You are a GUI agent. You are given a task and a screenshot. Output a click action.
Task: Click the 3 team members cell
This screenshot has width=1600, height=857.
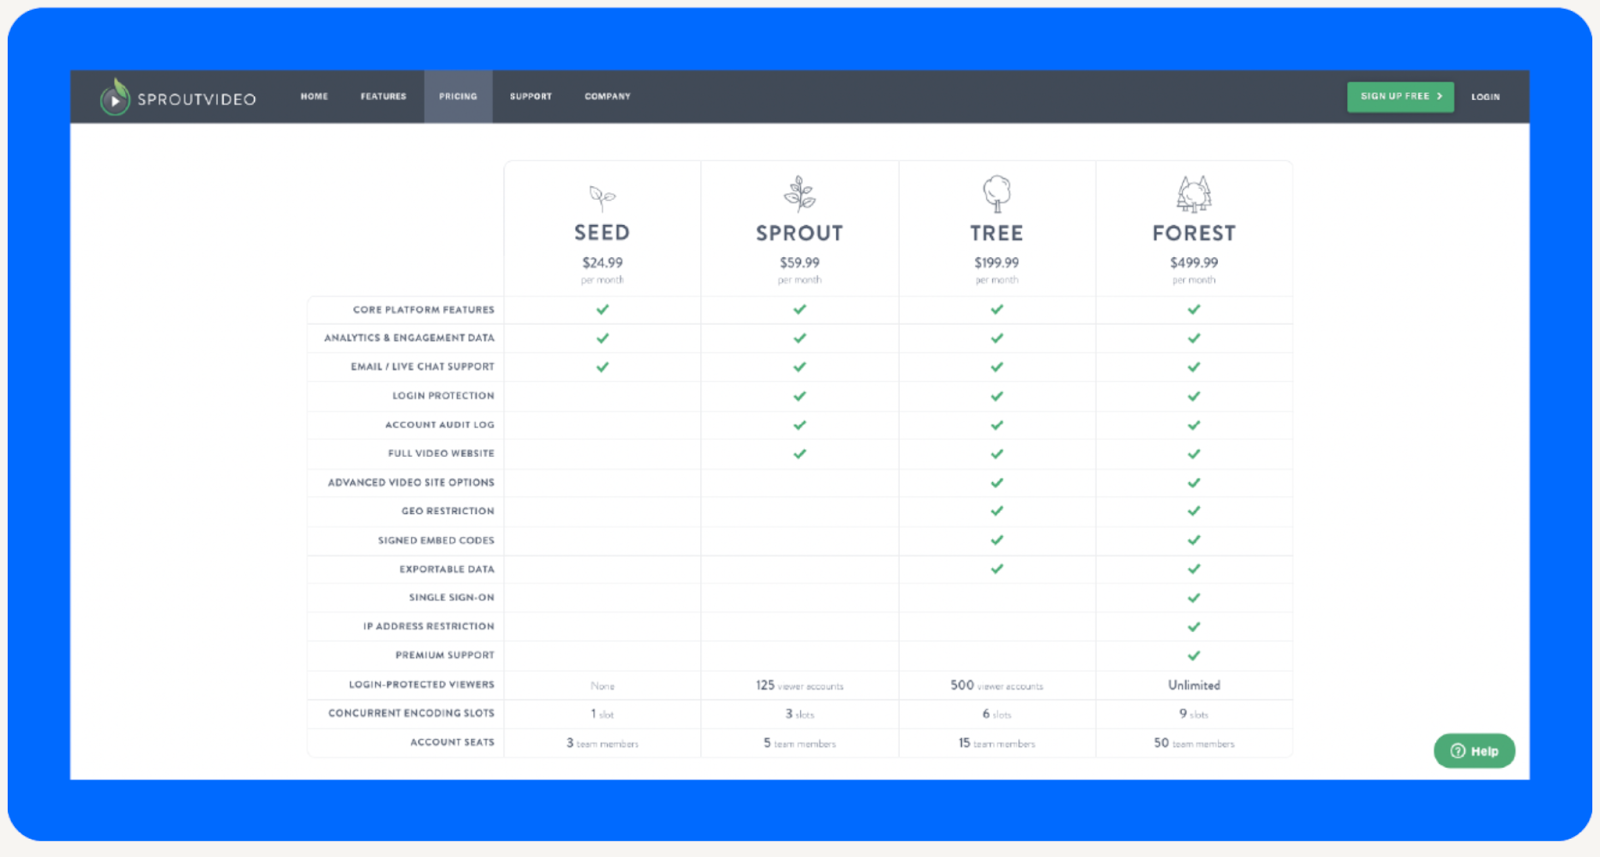tap(602, 743)
